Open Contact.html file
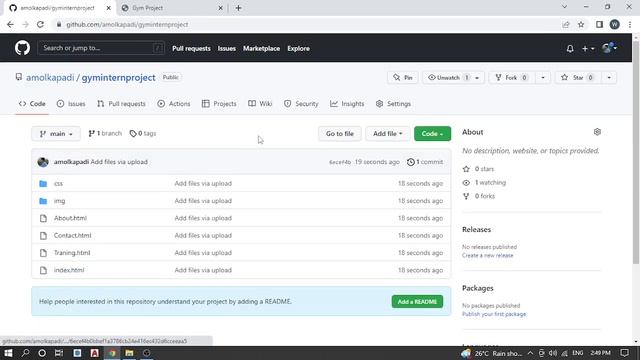Image resolution: width=640 pixels, height=360 pixels. click(x=72, y=236)
